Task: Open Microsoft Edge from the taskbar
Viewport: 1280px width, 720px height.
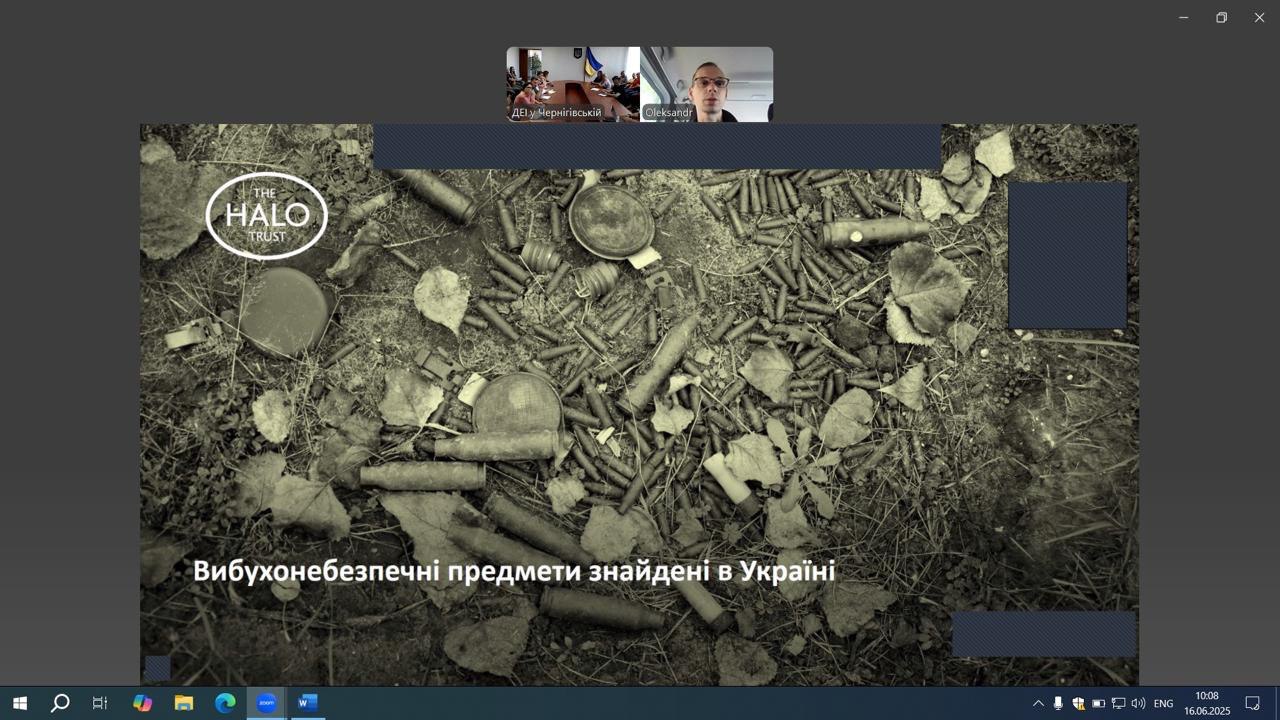Action: (x=225, y=703)
